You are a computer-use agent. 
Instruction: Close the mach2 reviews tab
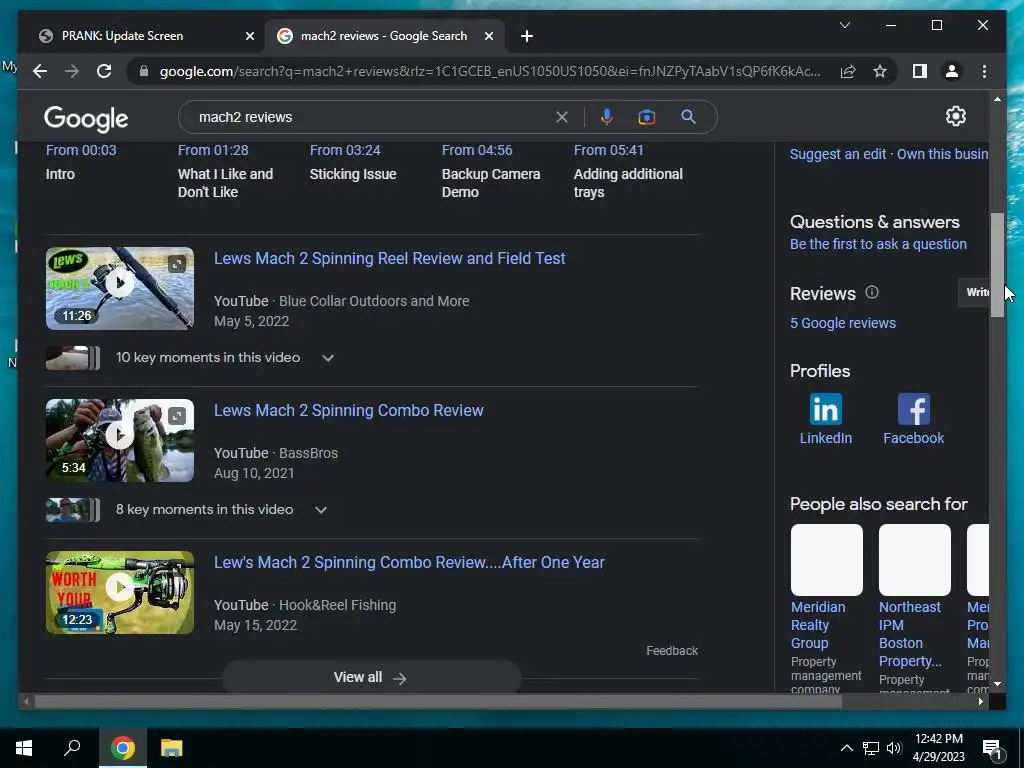coord(488,37)
